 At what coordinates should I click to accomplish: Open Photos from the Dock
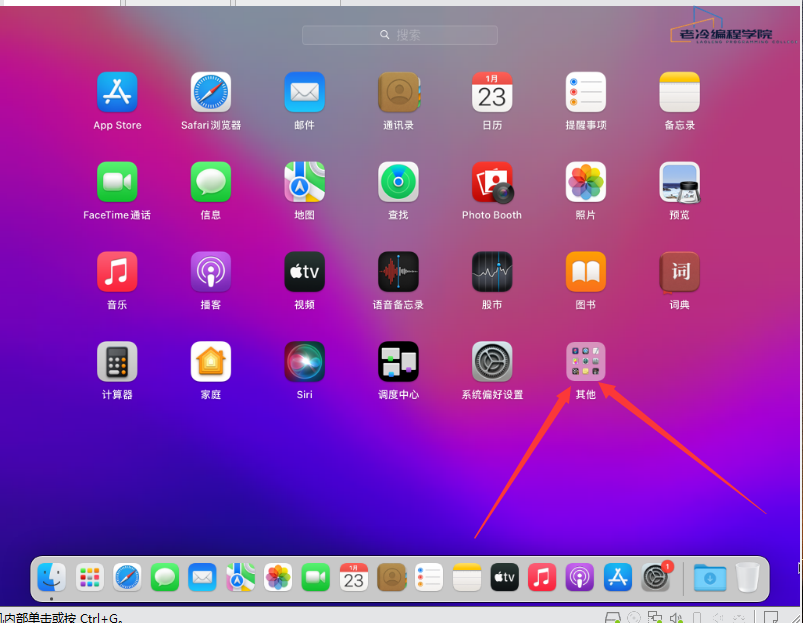[278, 577]
